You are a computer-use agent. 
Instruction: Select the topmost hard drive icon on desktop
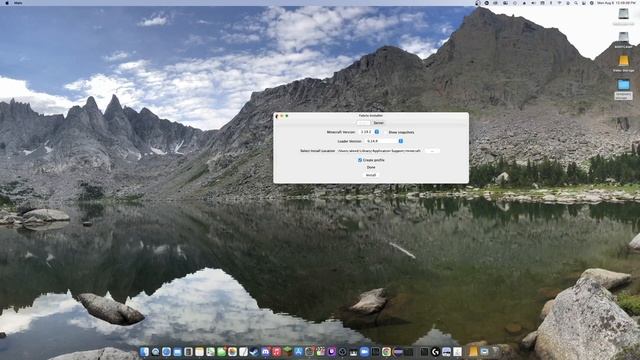coord(623,14)
